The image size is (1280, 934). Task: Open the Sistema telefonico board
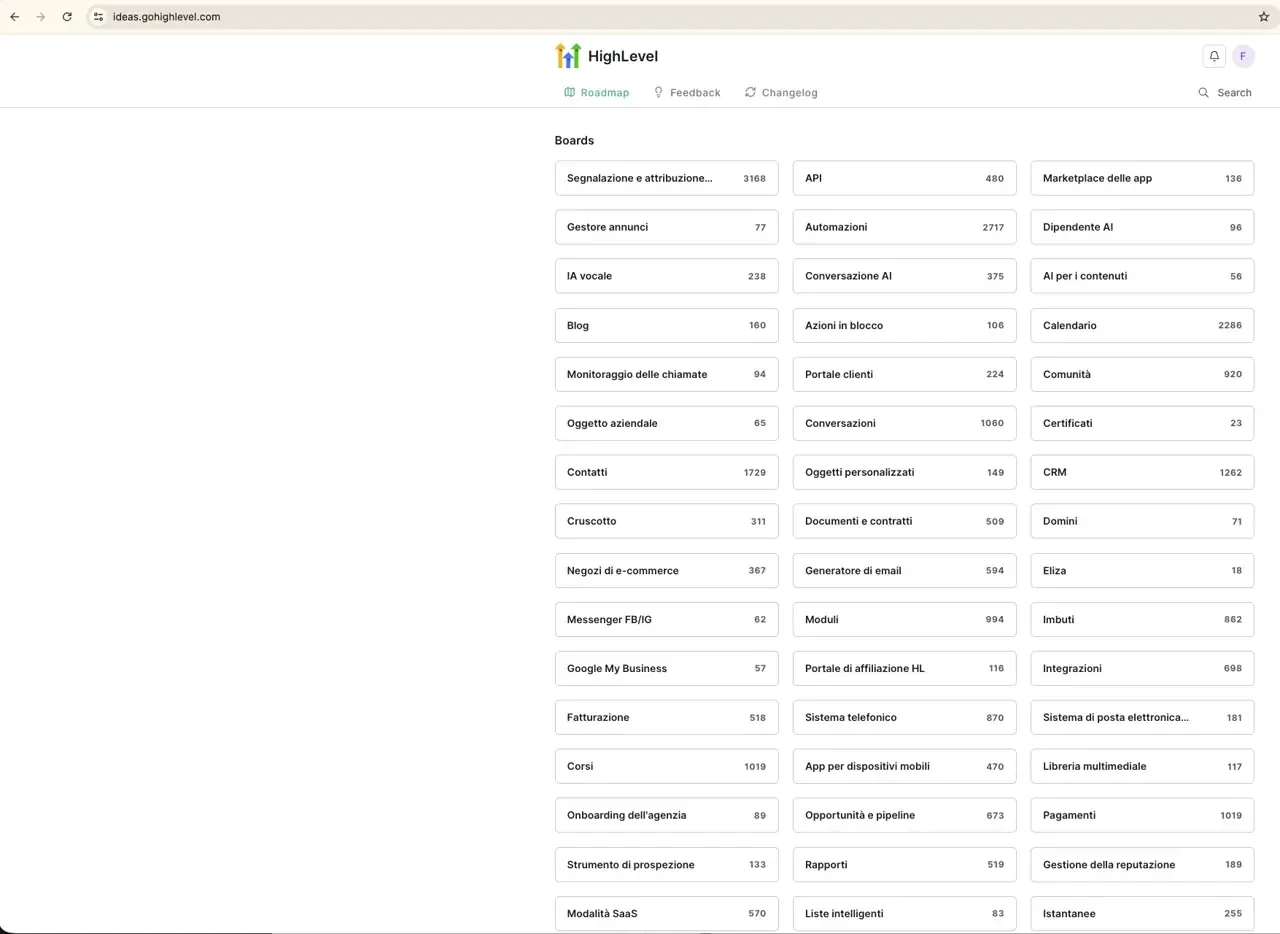point(904,717)
